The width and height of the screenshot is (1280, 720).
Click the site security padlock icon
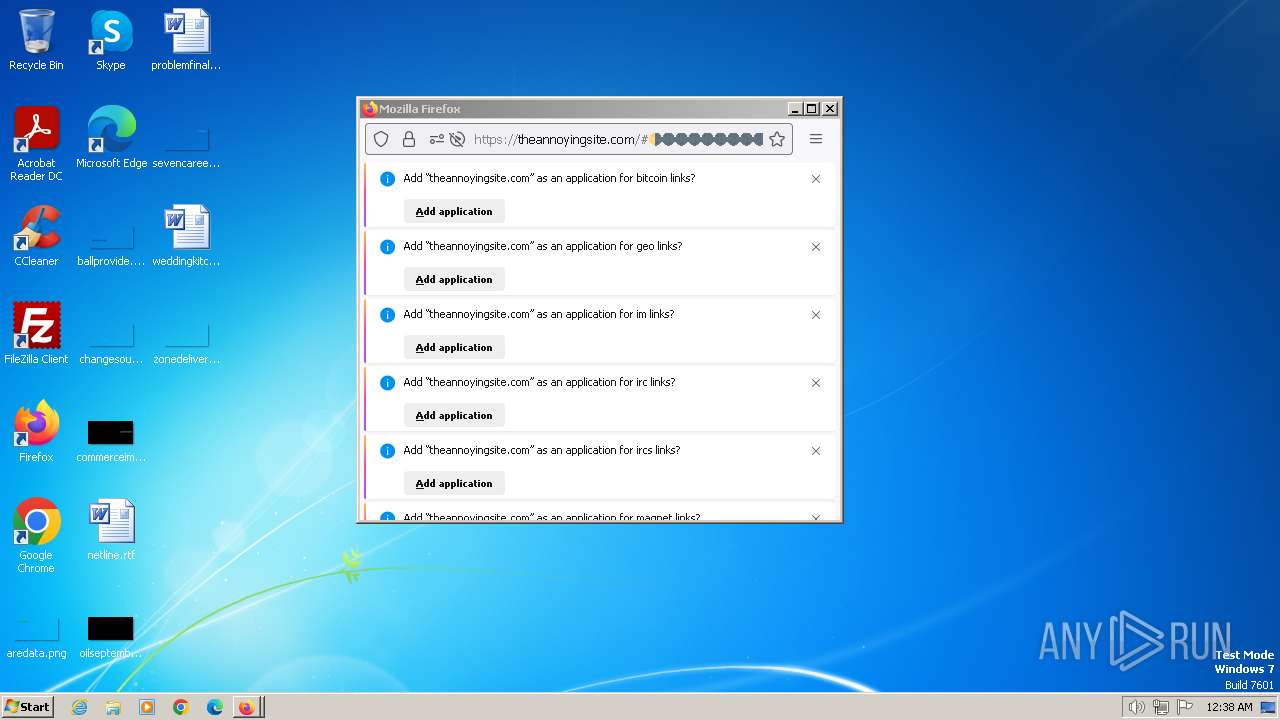point(409,139)
